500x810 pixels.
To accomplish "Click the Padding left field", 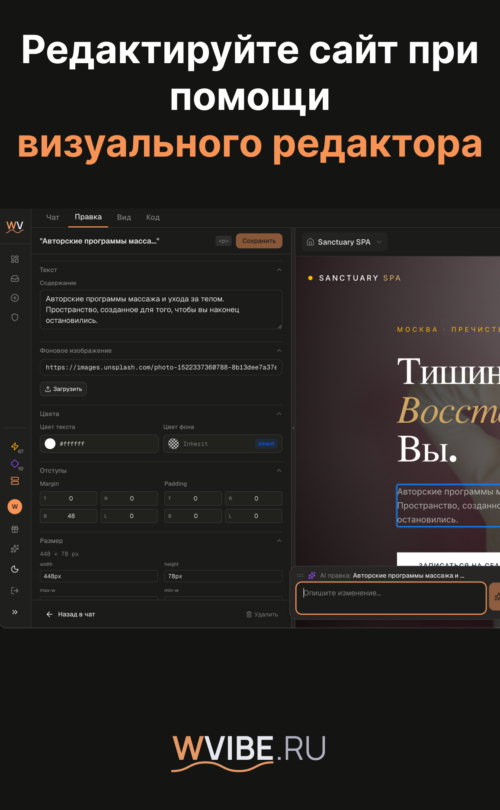I will click(x=254, y=516).
